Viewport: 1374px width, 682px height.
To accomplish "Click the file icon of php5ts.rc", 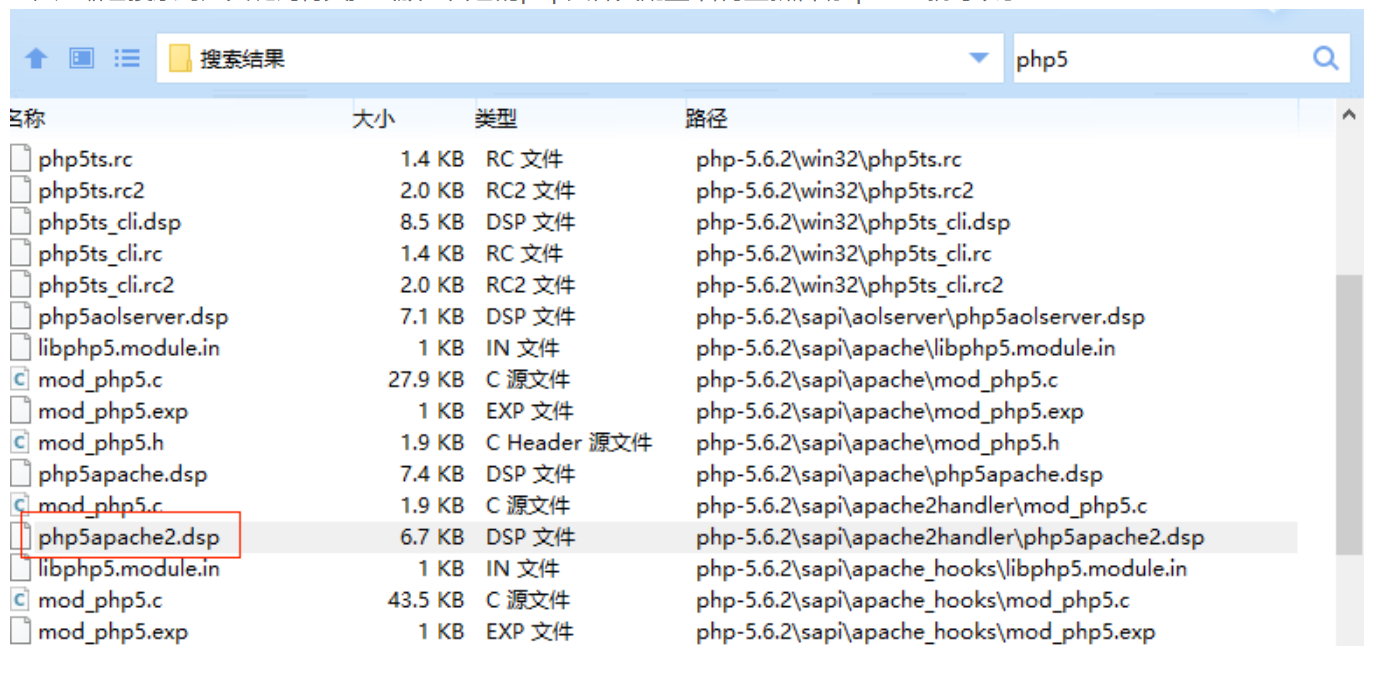I will [x=21, y=159].
